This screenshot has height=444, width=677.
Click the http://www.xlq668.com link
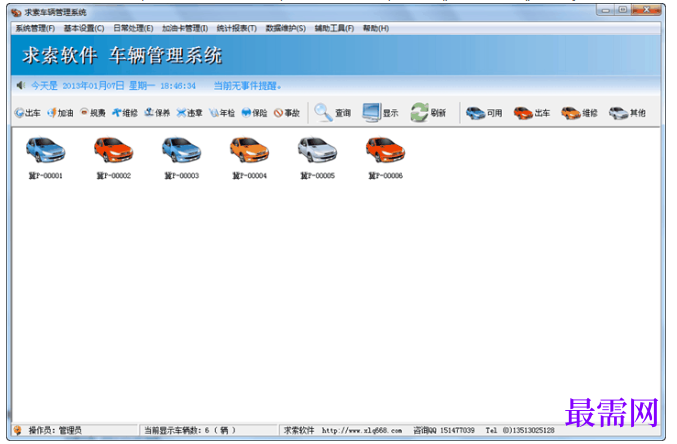point(362,430)
